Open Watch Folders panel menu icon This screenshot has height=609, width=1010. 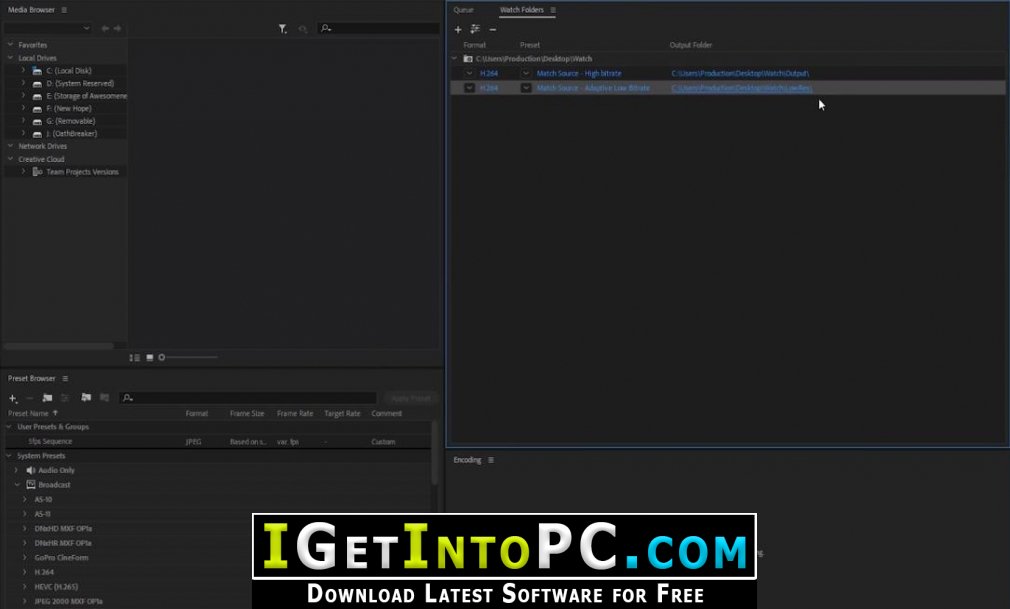[553, 10]
